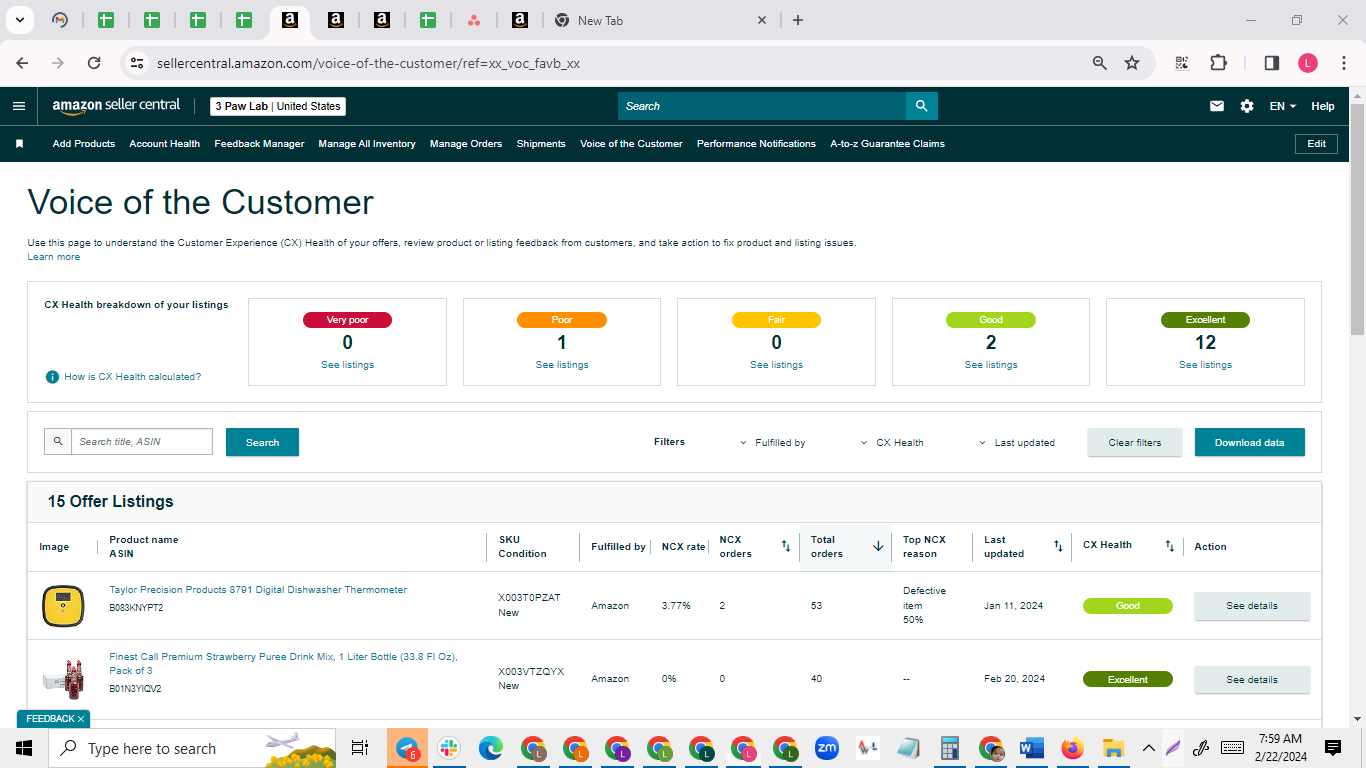View site information icon in address bar
Viewport: 1366px width, 768px height.
137,63
